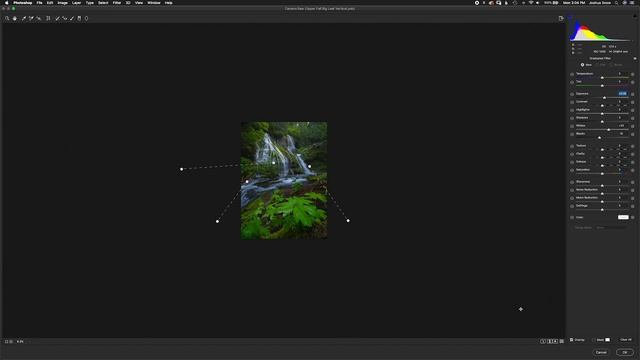Select the White Balance eyedropper tool
This screenshot has height=360, width=640.
(x=24, y=18)
